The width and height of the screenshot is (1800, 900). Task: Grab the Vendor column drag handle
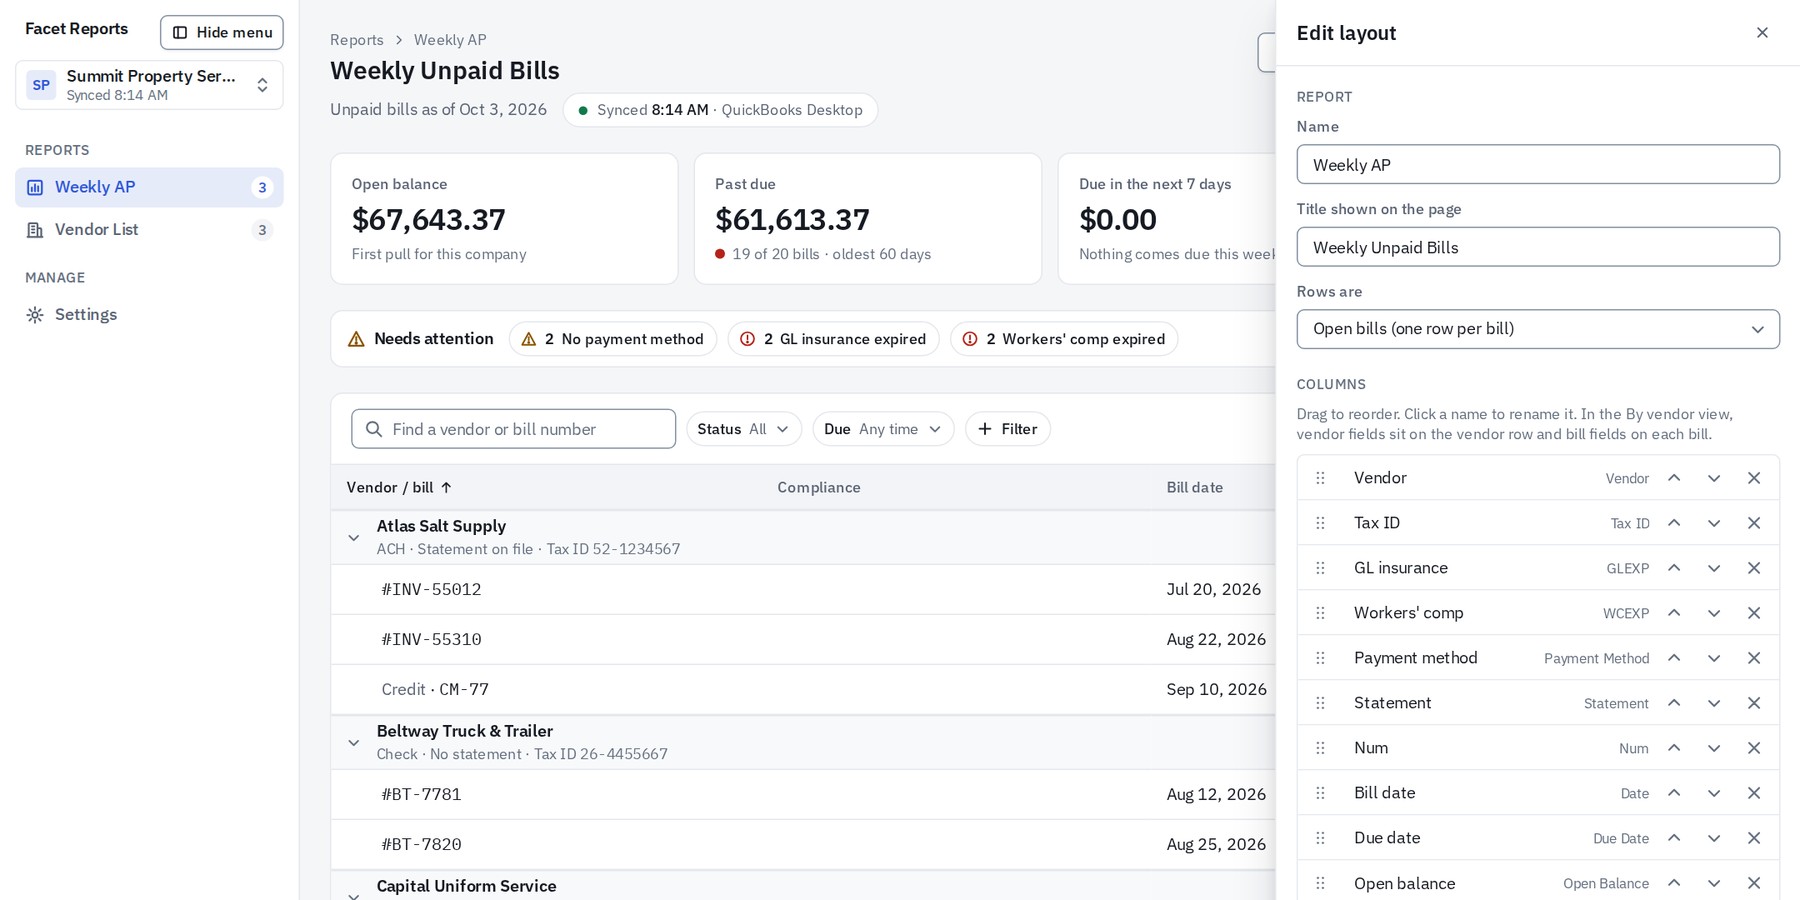tap(1320, 478)
